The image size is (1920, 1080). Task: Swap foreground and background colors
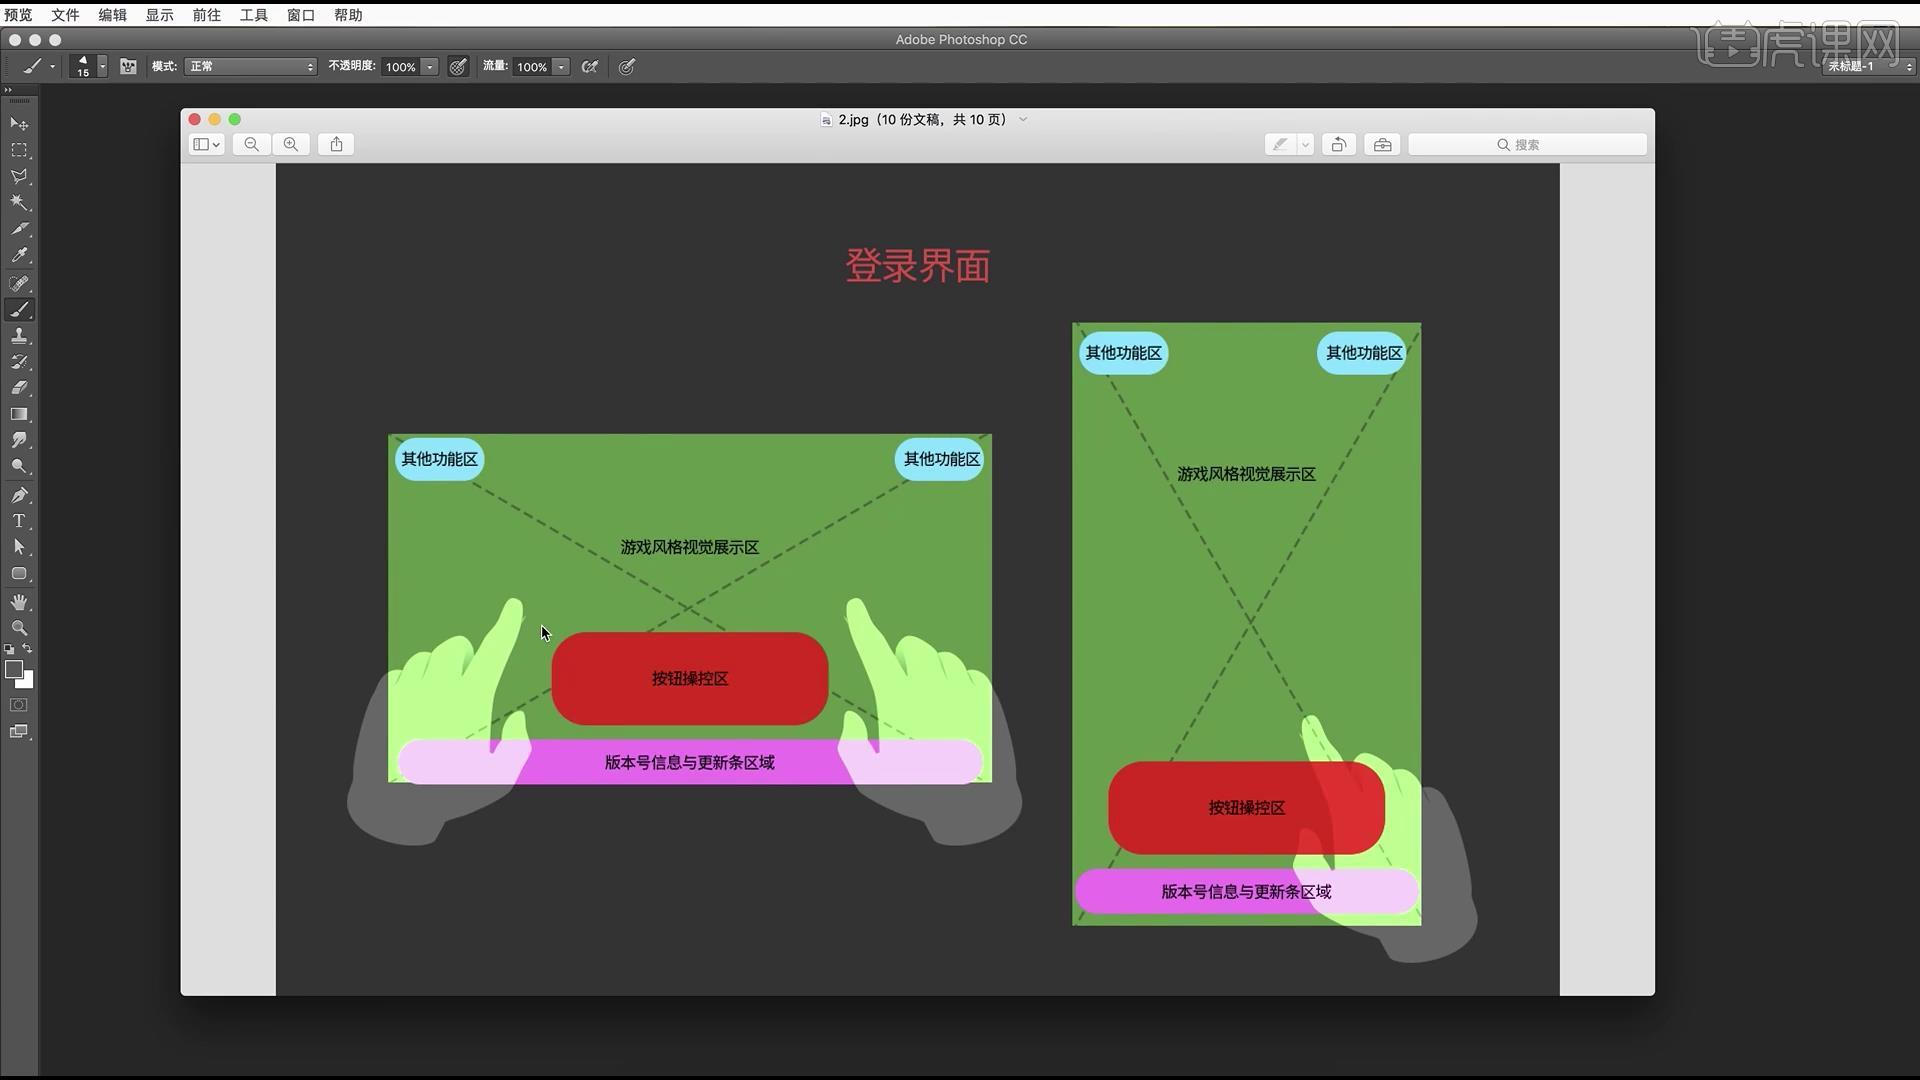coord(28,649)
